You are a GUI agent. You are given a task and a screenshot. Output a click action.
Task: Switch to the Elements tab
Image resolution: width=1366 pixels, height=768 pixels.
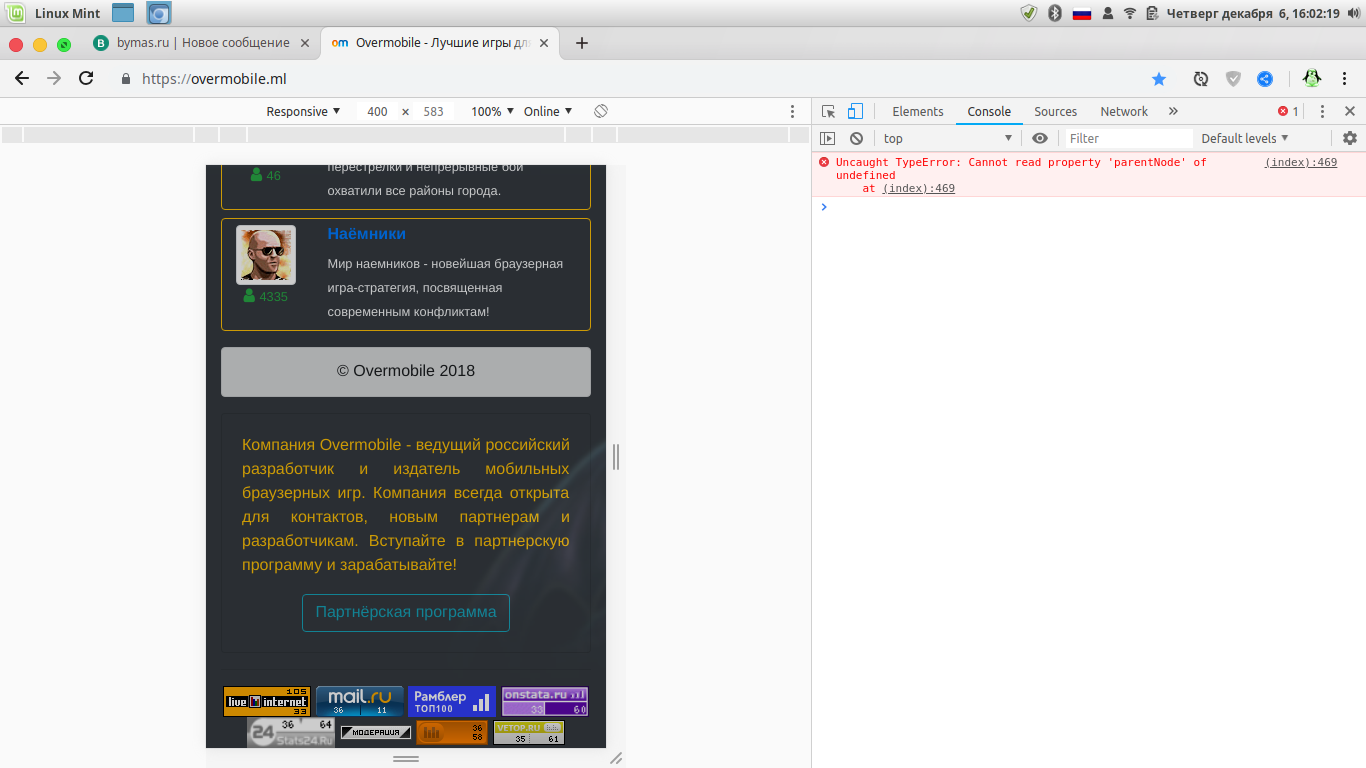(917, 112)
